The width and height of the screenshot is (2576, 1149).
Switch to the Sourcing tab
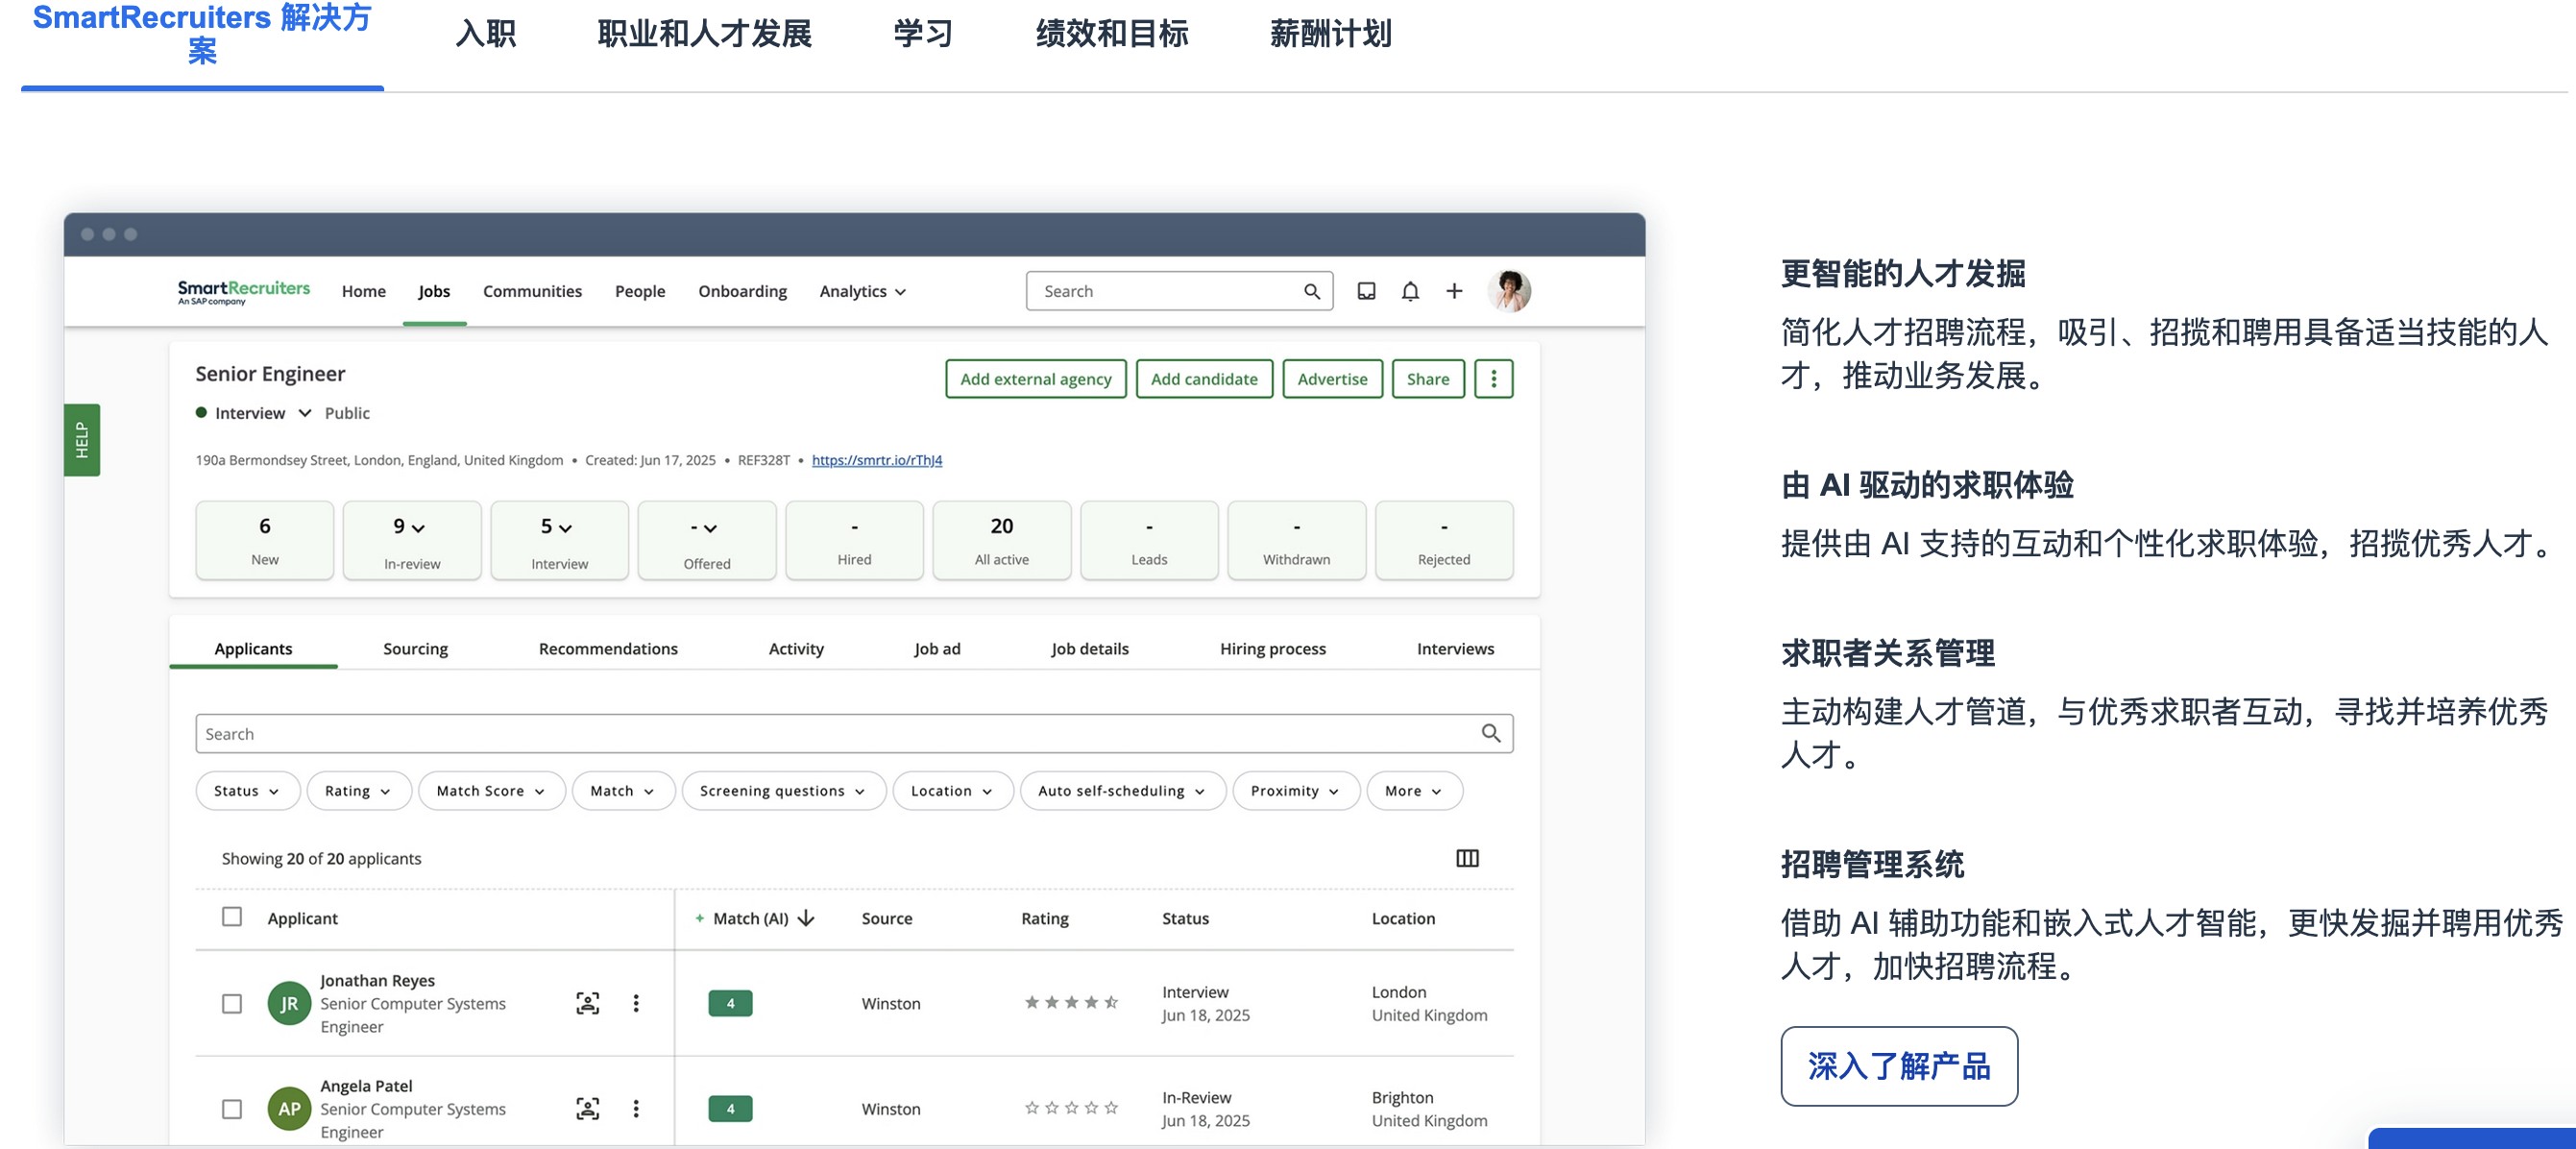pyautogui.click(x=415, y=648)
